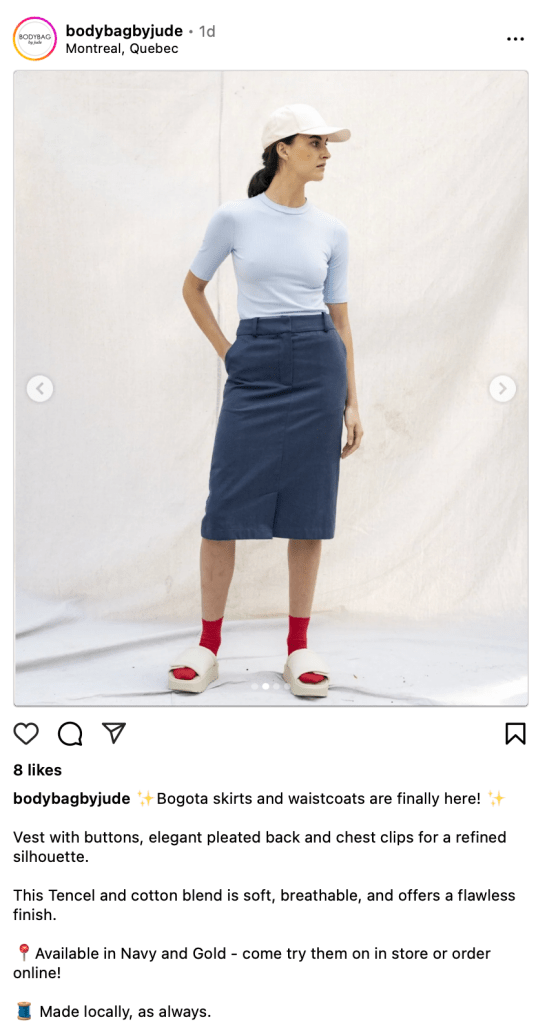Open bodybagbyjude profile picture story
This screenshot has width=536, height=1024.
(x=35, y=39)
